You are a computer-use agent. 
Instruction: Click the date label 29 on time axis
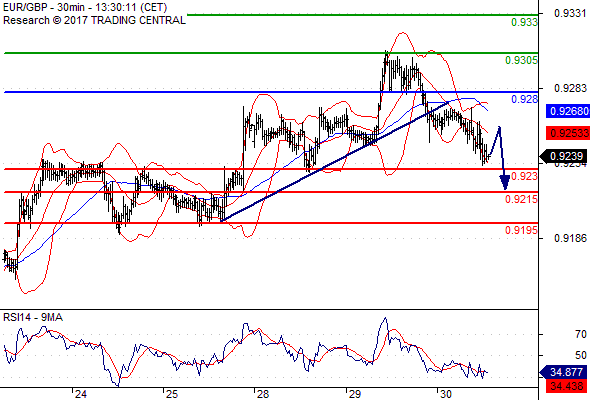click(x=354, y=394)
